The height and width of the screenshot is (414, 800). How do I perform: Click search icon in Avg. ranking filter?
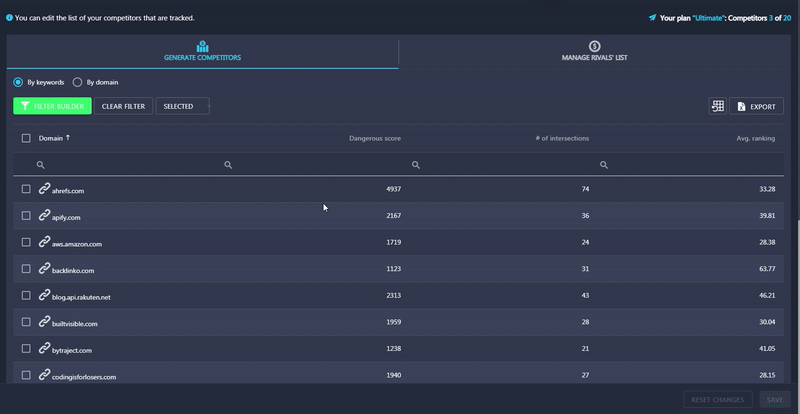[x=604, y=165]
